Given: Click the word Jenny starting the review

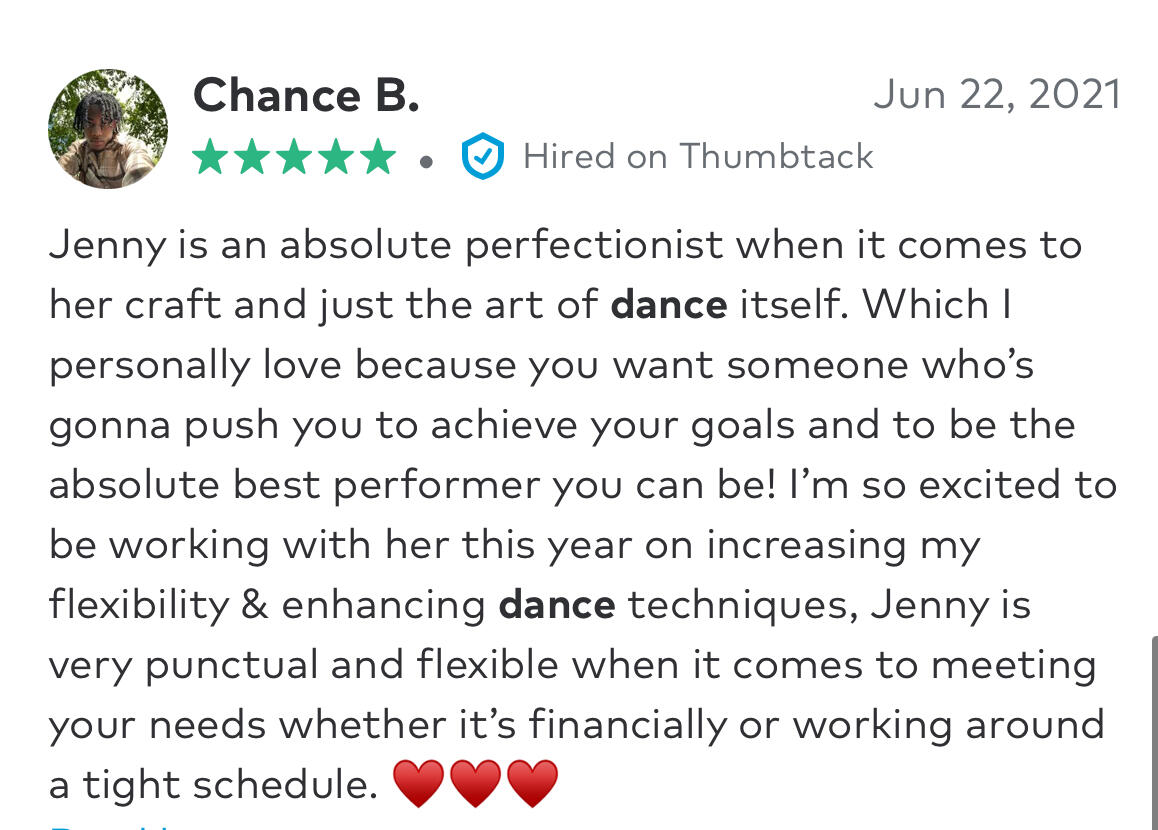Looking at the screenshot, I should tap(106, 246).
